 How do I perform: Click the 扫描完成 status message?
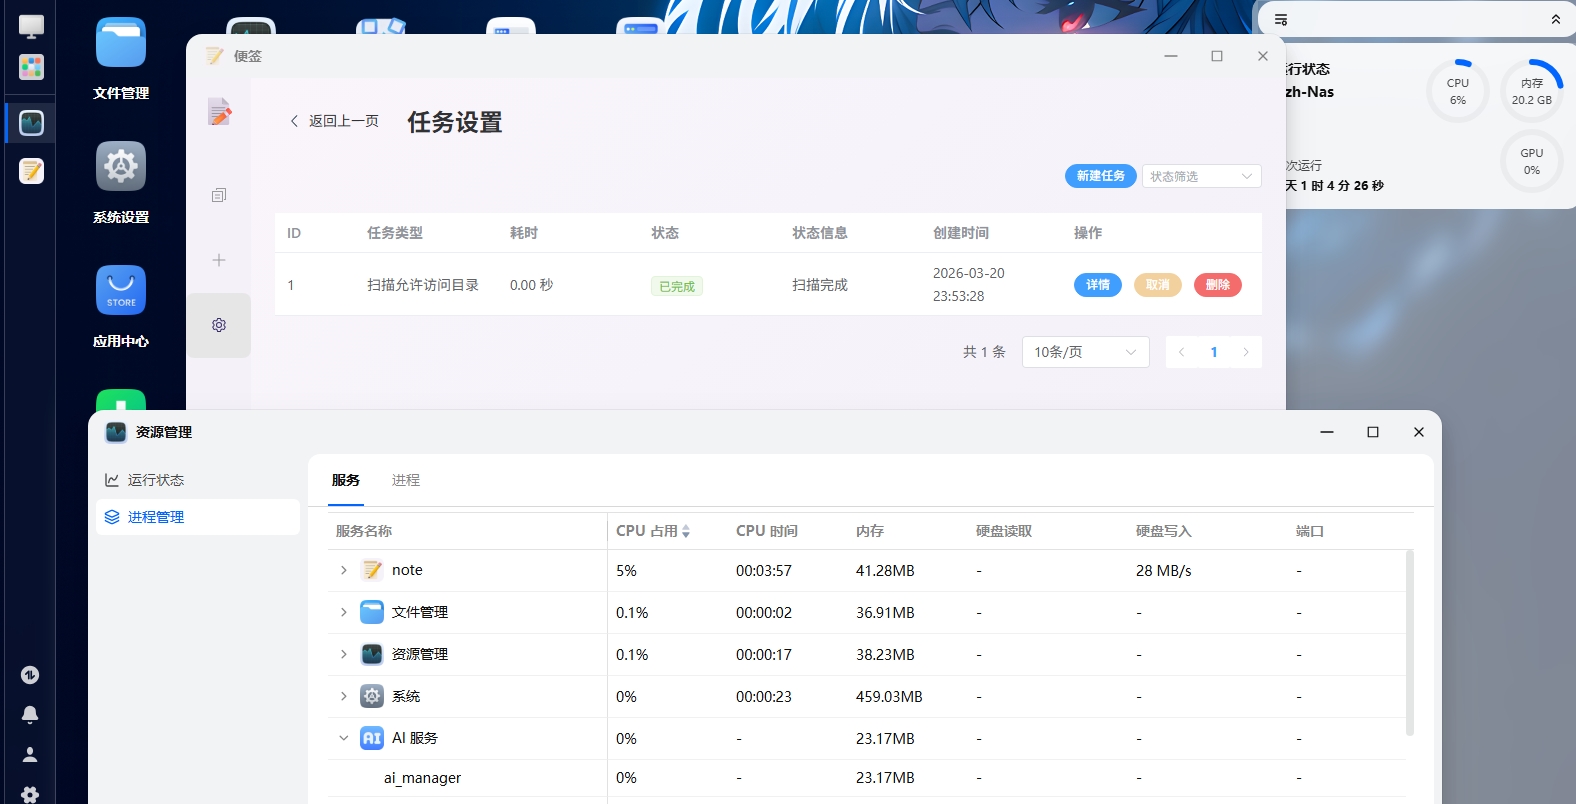pyautogui.click(x=820, y=285)
